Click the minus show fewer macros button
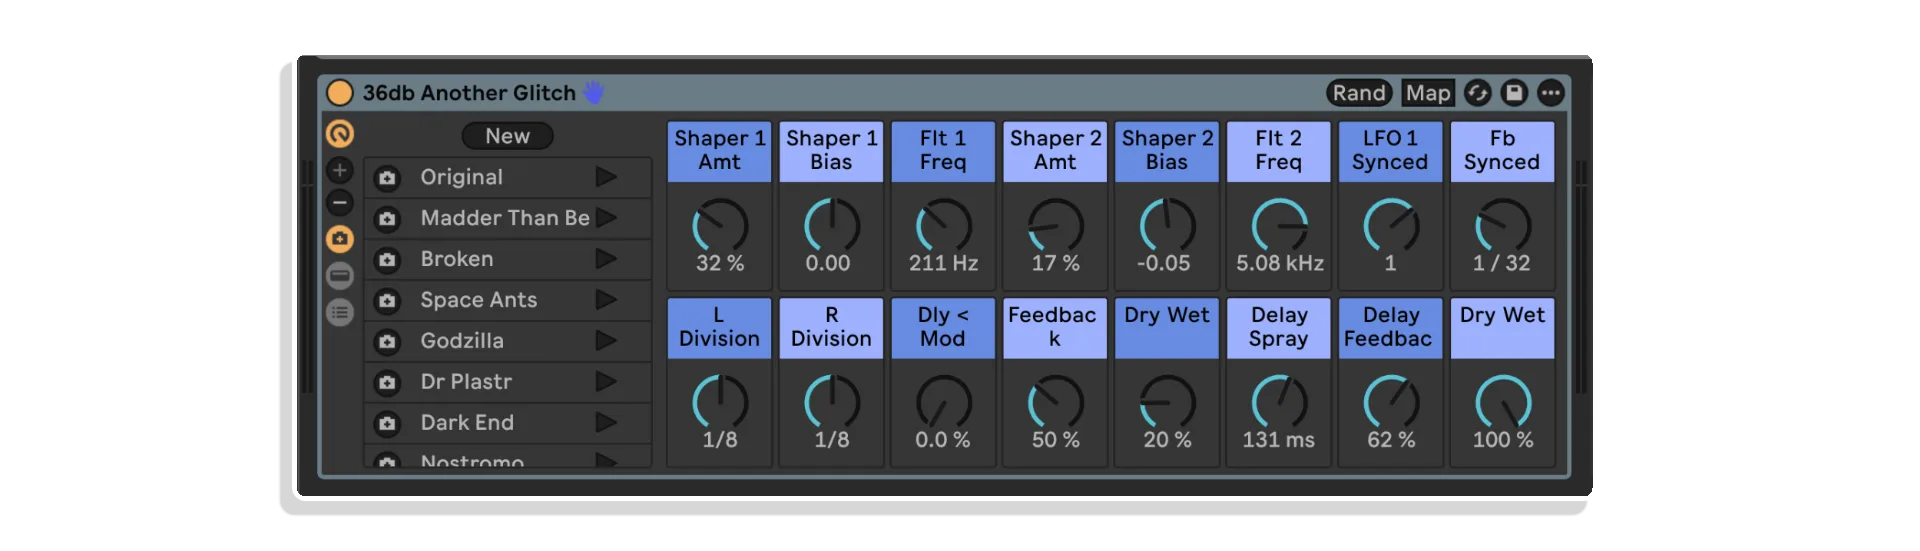This screenshot has height=551, width=1920. tap(340, 203)
